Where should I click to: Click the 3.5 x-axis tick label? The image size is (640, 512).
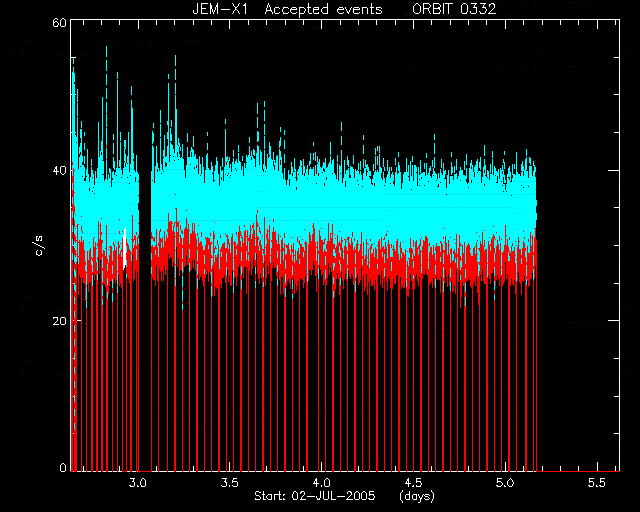229,483
